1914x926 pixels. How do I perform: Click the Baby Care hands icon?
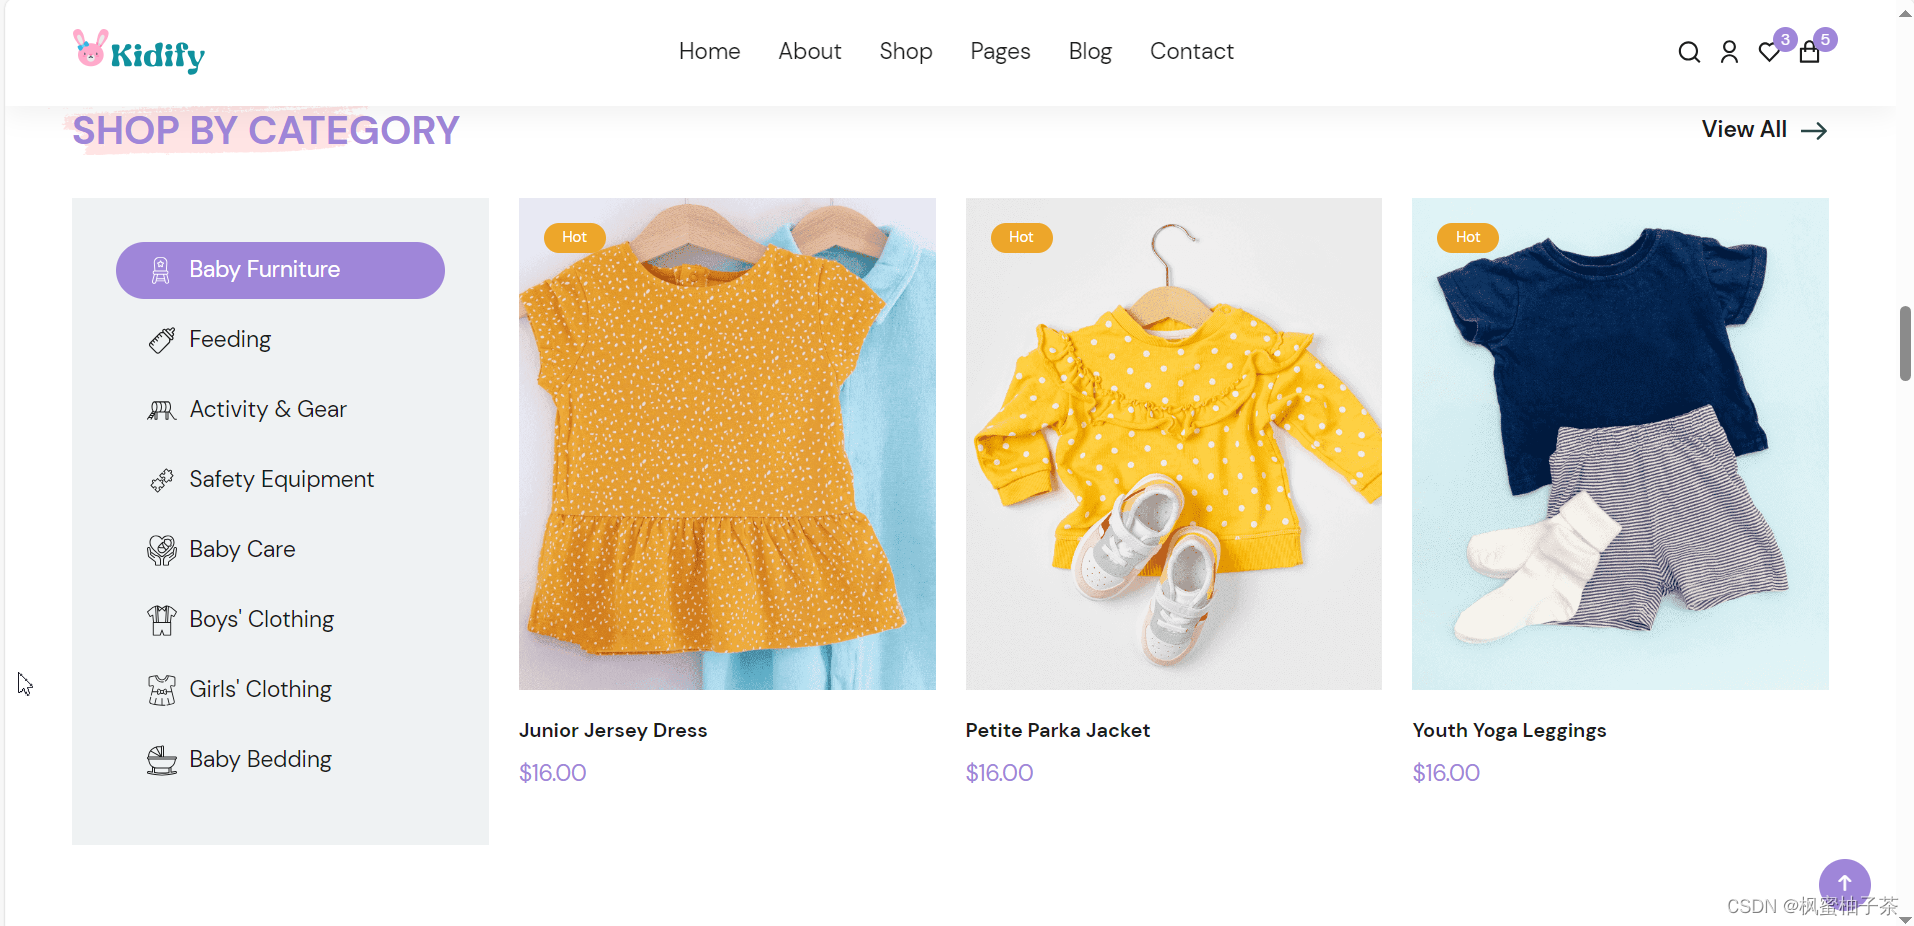pyautogui.click(x=161, y=550)
